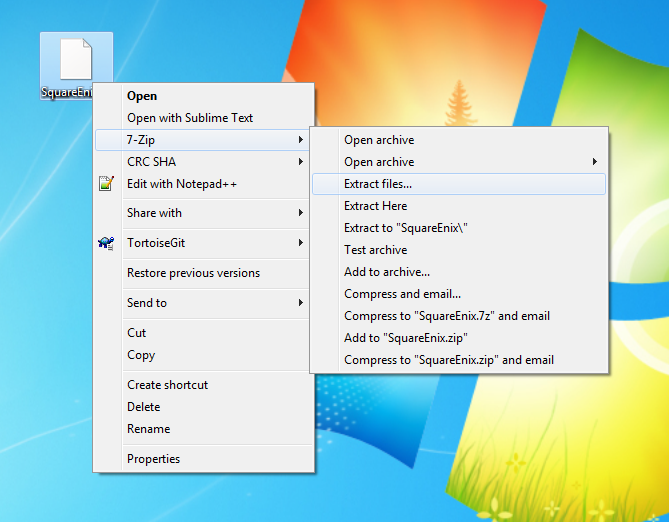Choose Compress to "SquareEnix.7z" and email

(x=459, y=316)
